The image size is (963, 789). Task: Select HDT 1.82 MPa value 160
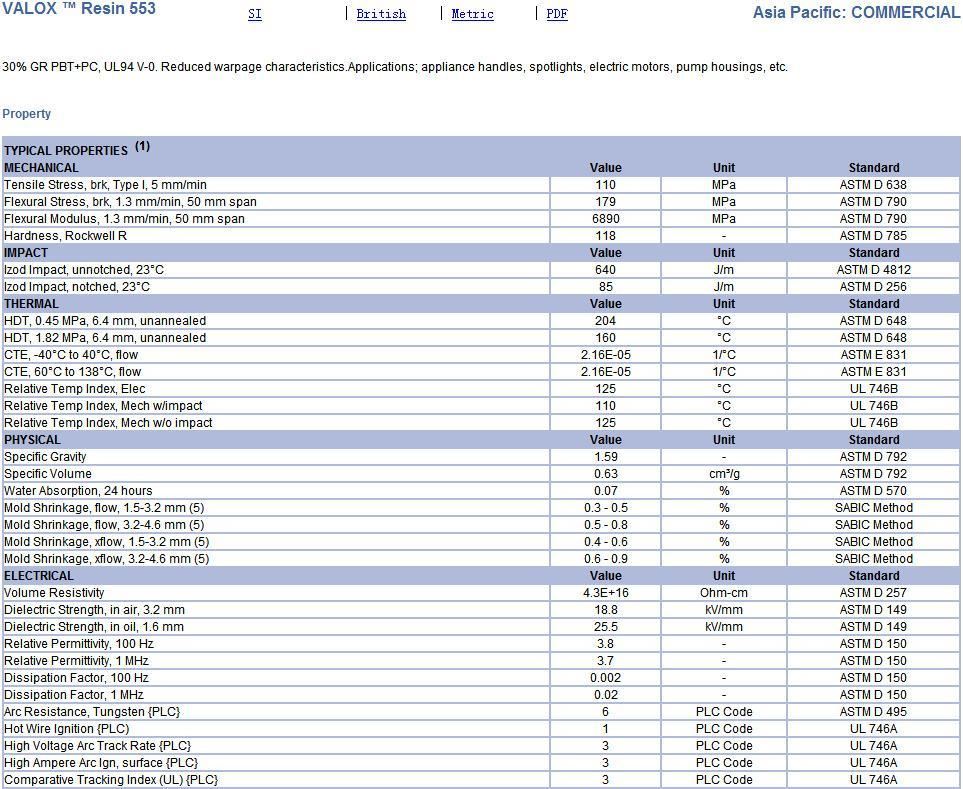pos(606,338)
